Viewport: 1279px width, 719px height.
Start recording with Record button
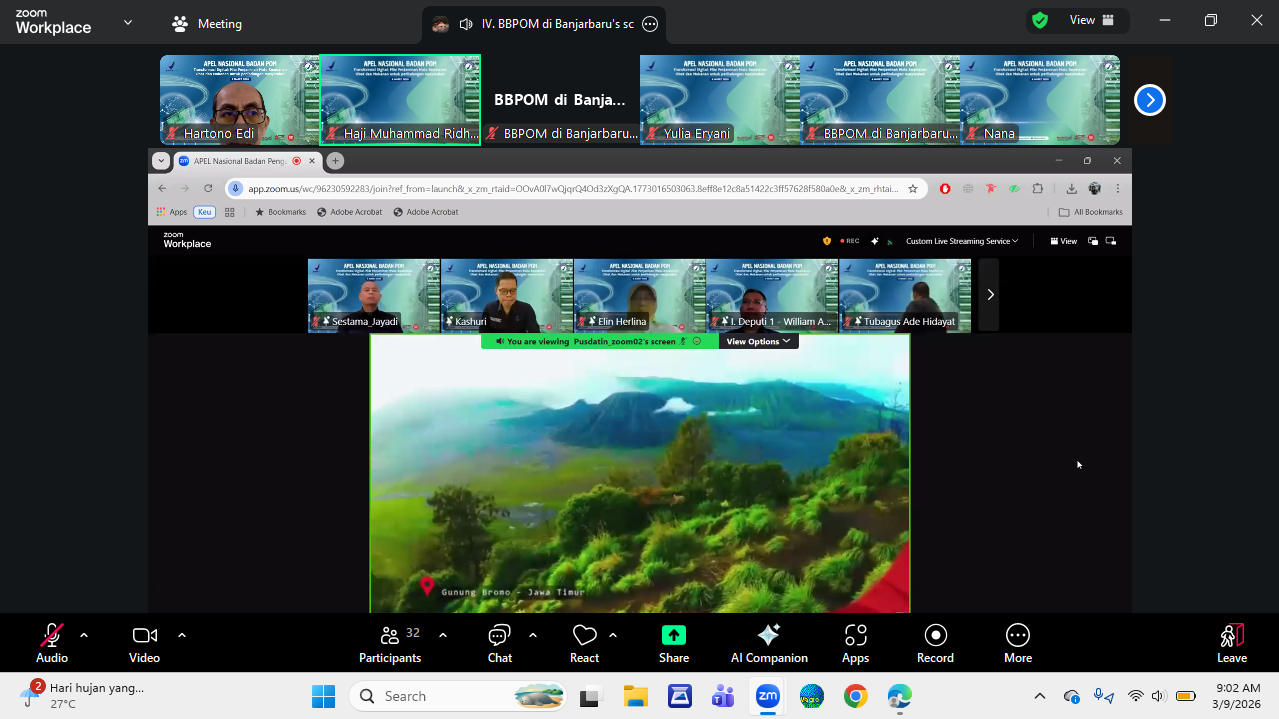coord(935,643)
